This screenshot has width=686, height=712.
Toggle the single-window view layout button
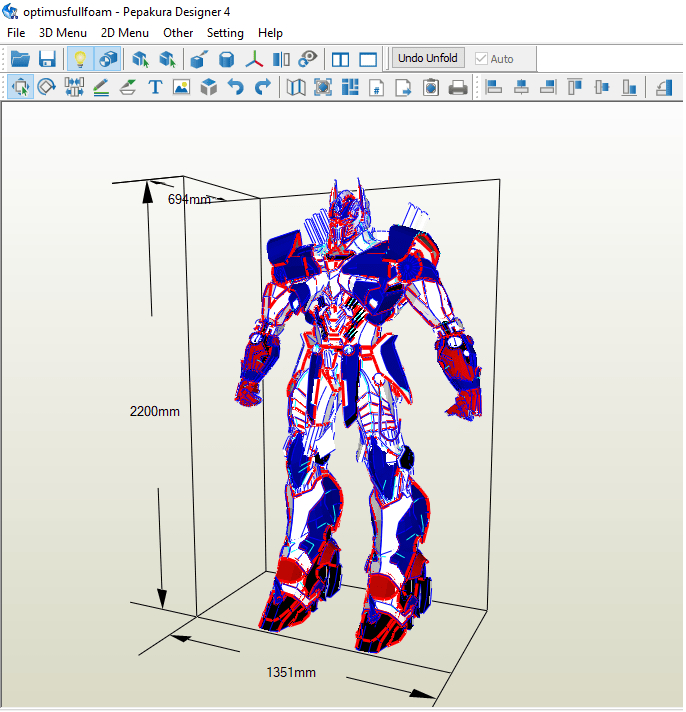pyautogui.click(x=368, y=59)
